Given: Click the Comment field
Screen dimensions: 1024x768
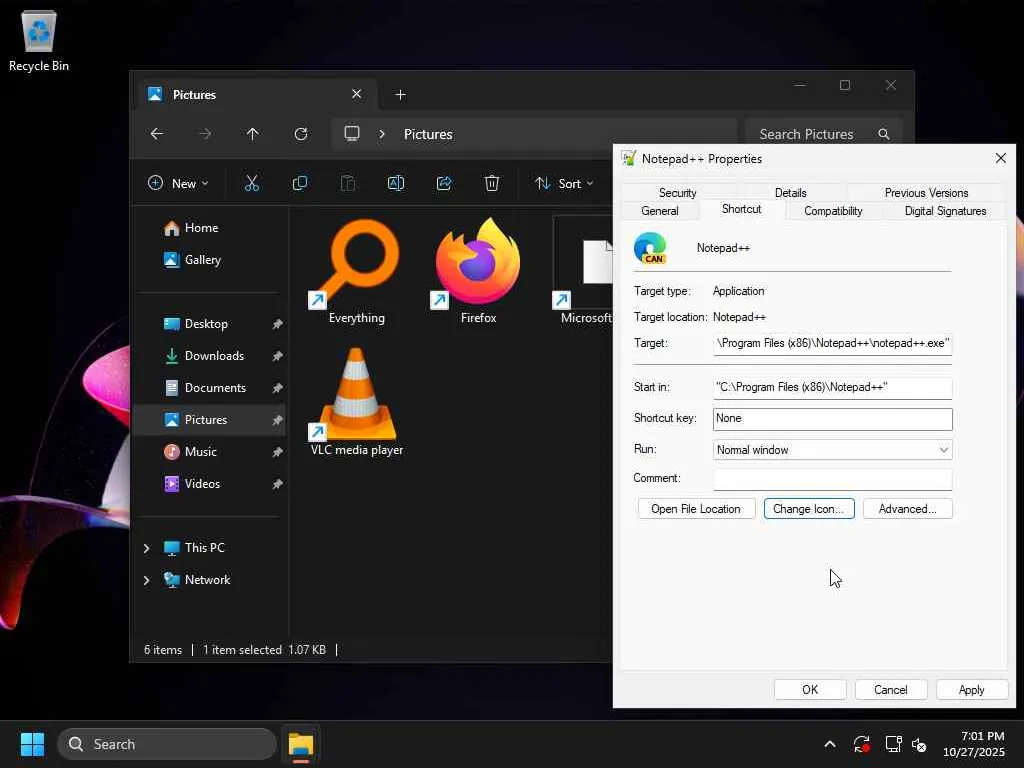Looking at the screenshot, I should 833,479.
